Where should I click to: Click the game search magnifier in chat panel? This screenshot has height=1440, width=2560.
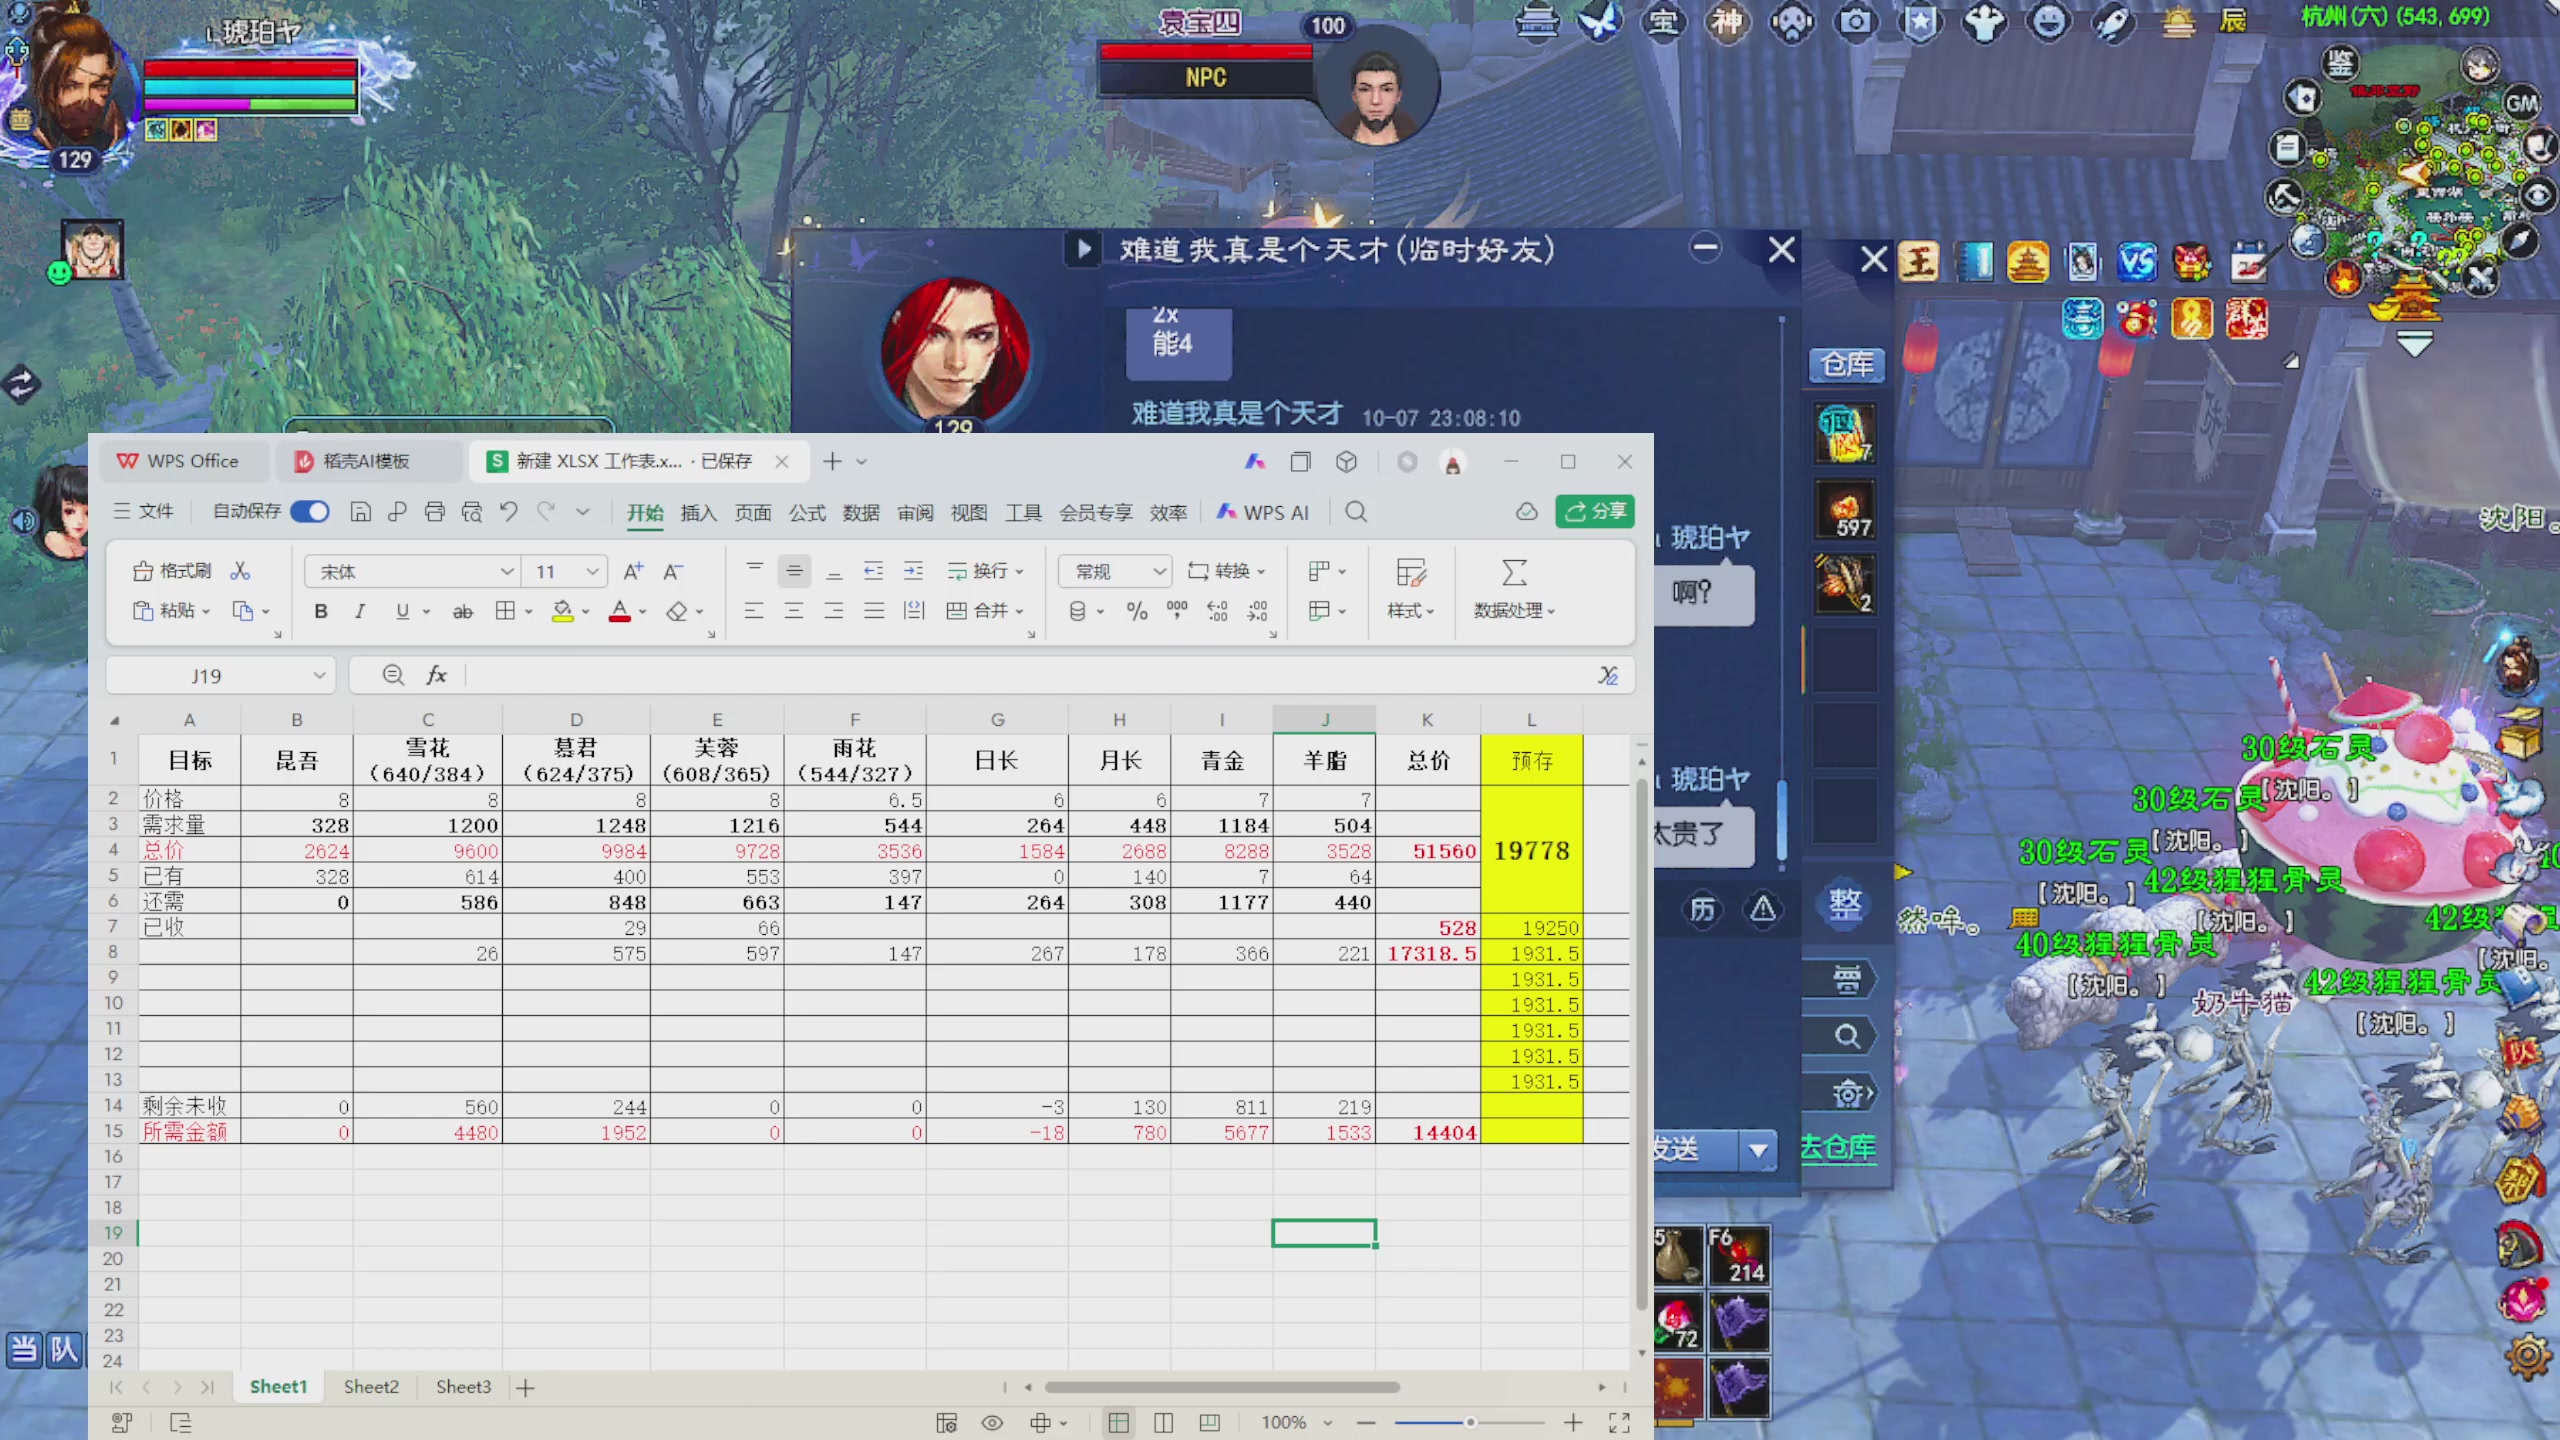point(1846,1036)
